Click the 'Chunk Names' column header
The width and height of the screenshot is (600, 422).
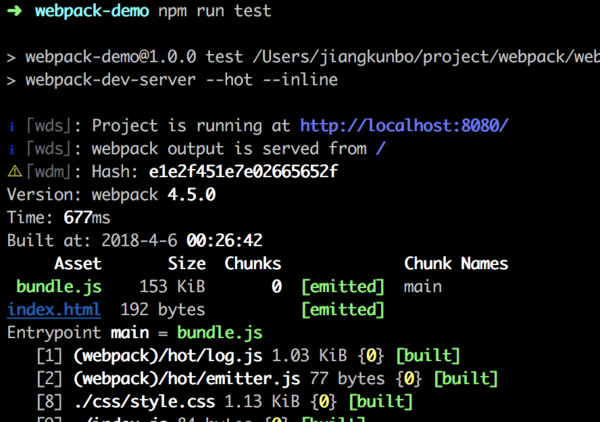(456, 264)
